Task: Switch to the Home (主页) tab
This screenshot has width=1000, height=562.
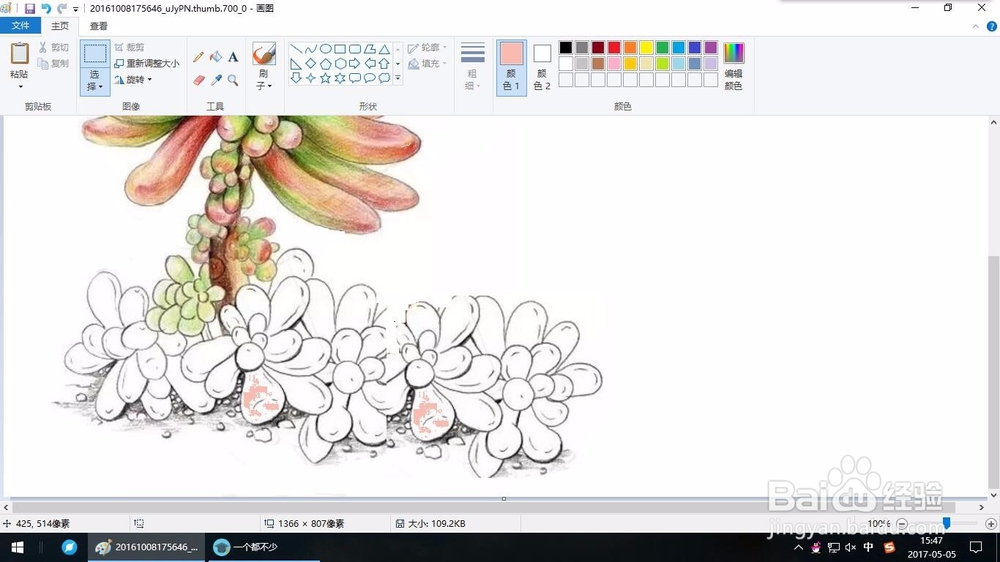Action: pos(60,26)
